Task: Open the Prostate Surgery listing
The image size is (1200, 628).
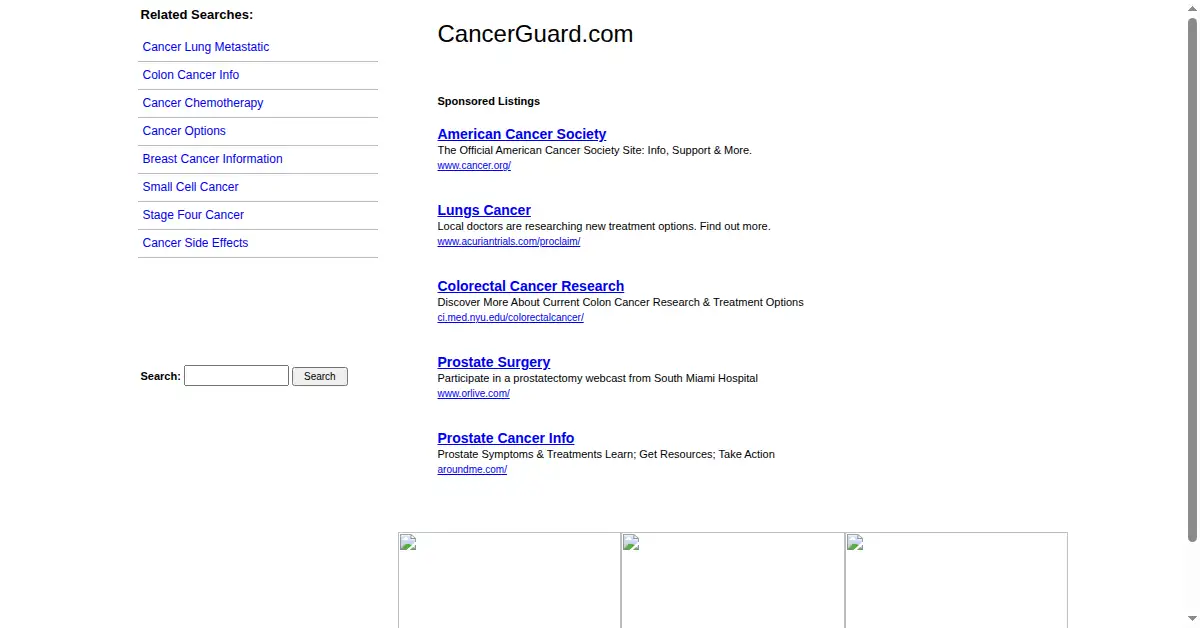Action: [x=494, y=362]
